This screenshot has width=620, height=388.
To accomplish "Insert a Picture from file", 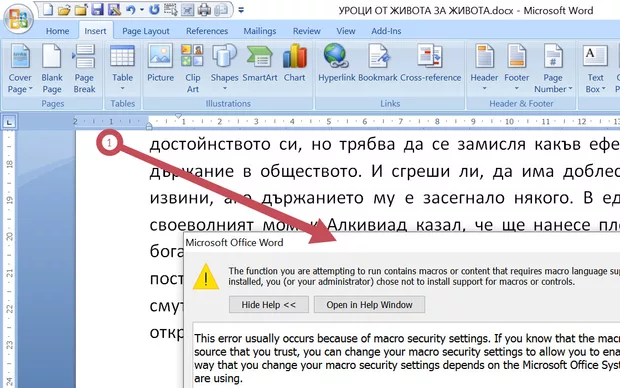I will pyautogui.click(x=160, y=63).
